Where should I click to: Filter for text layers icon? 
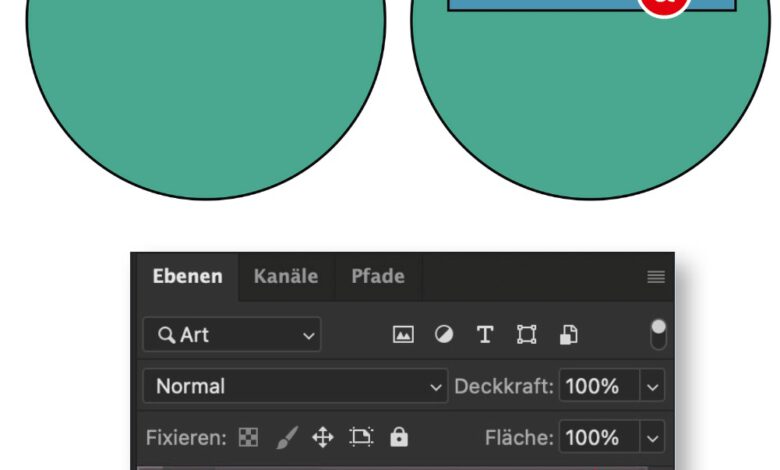tap(485, 335)
